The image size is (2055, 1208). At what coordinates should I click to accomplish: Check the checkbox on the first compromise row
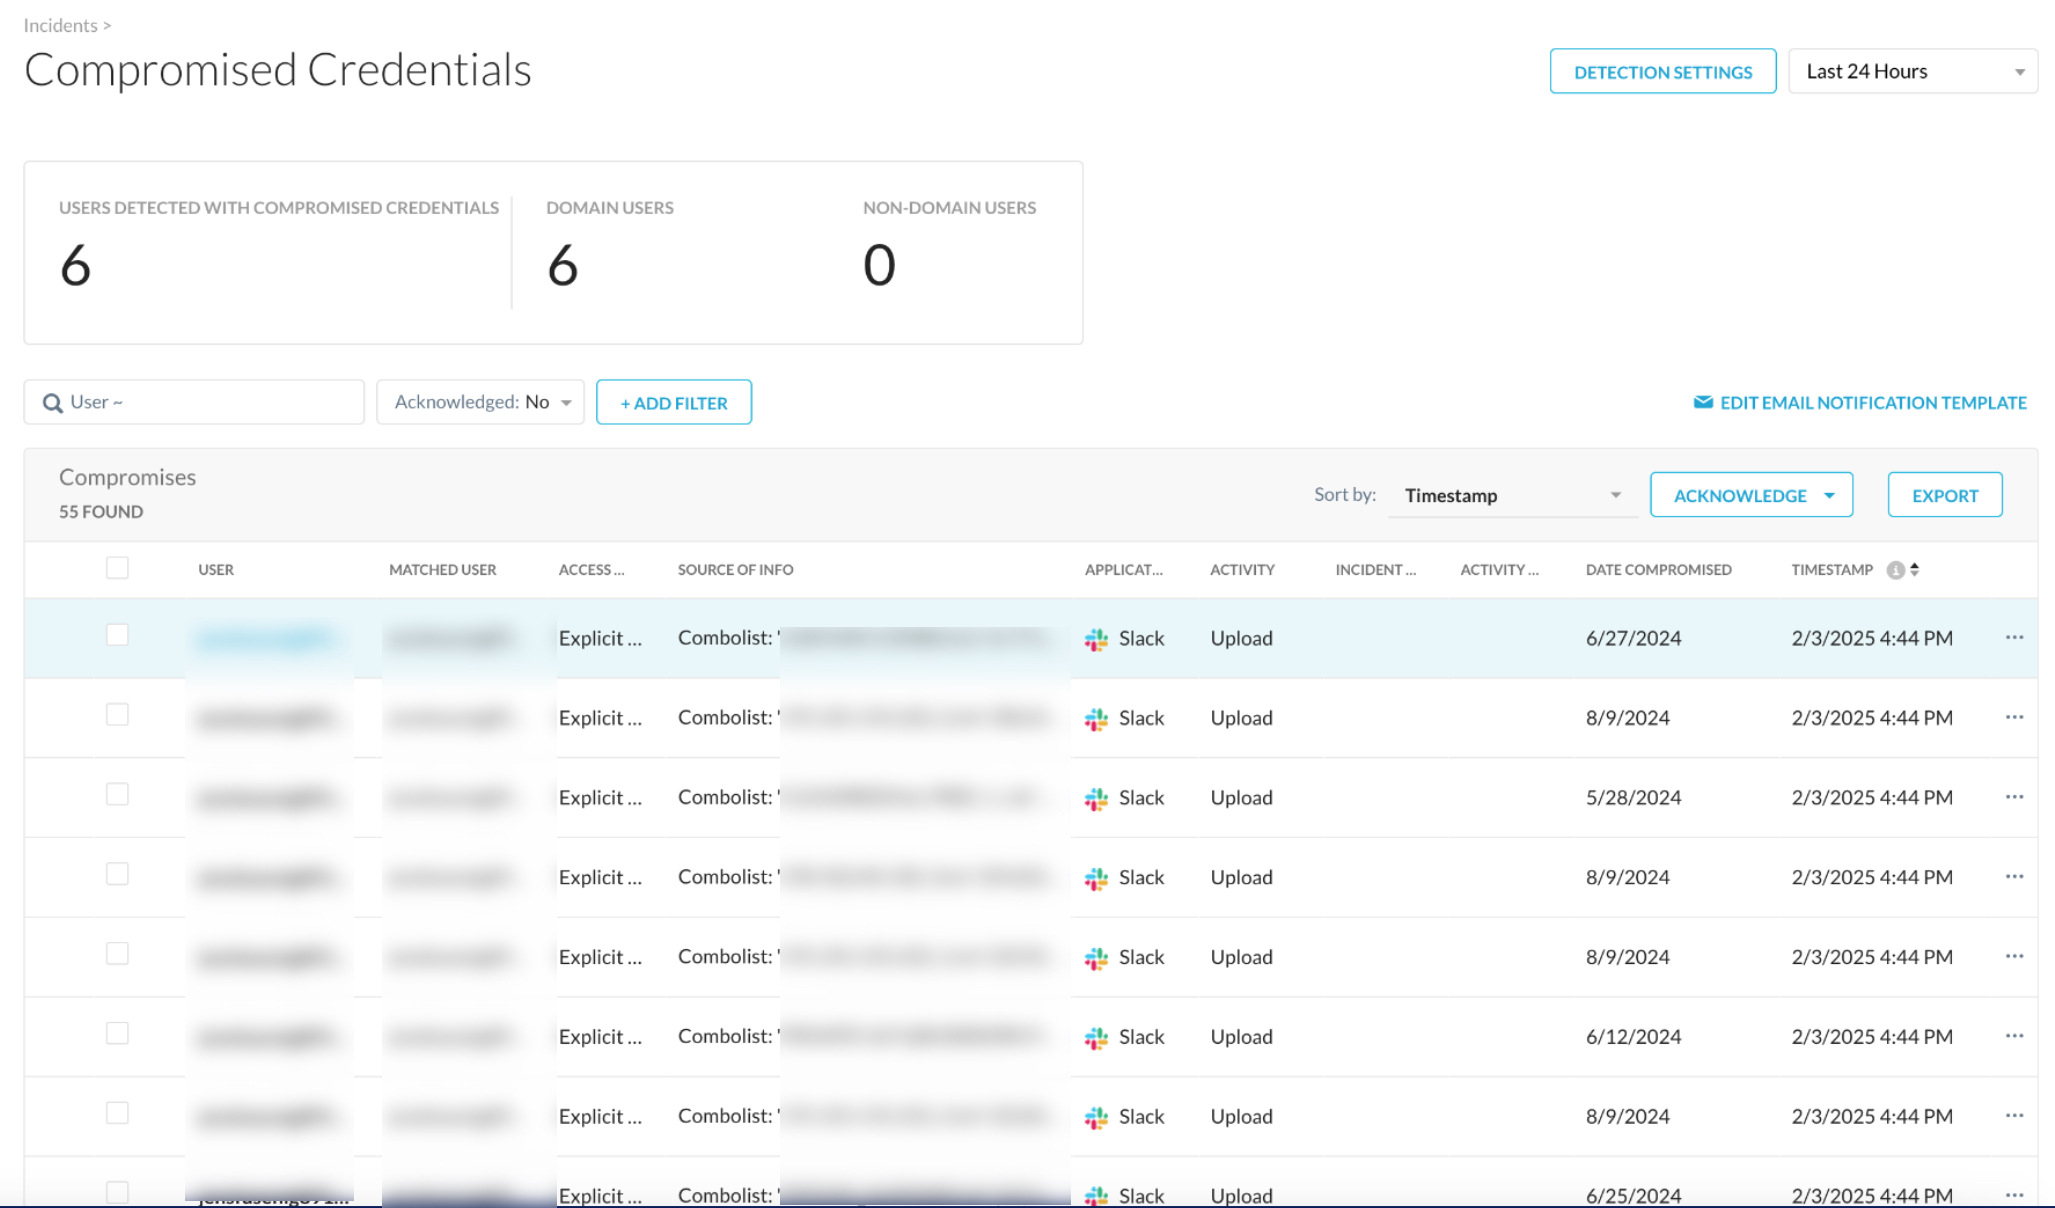coord(118,634)
